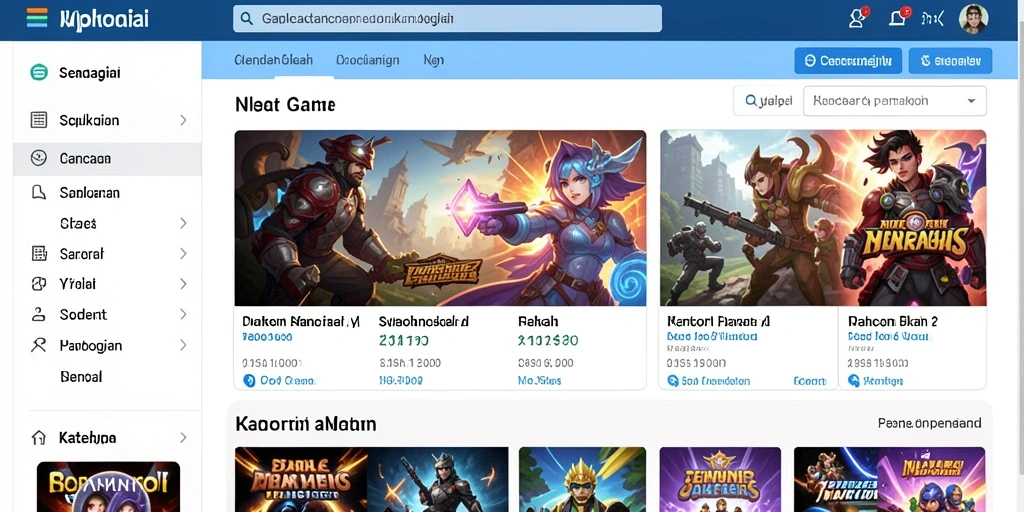Image resolution: width=1024 pixels, height=512 pixels.
Task: Expand the Panbogian sidebar item arrow
Action: 183,345
